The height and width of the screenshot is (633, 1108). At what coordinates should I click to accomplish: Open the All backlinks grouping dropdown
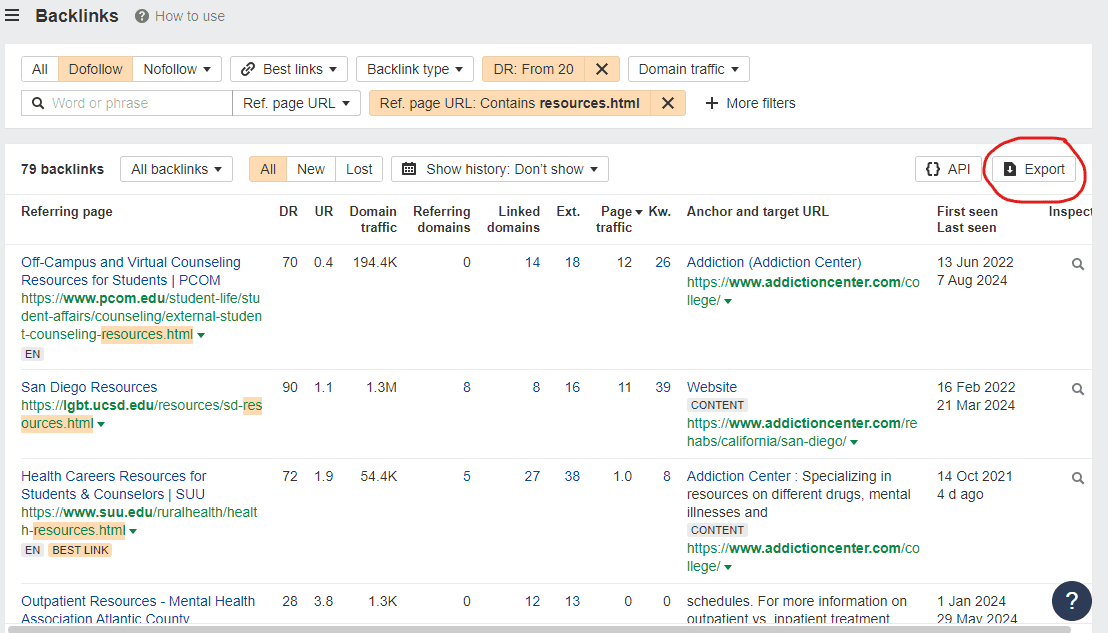click(177, 170)
